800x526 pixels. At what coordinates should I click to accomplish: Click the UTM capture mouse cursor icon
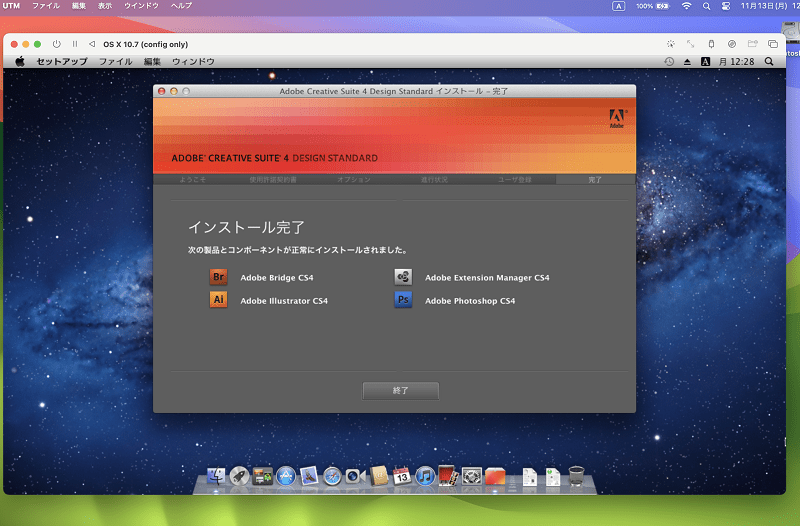click(x=670, y=44)
